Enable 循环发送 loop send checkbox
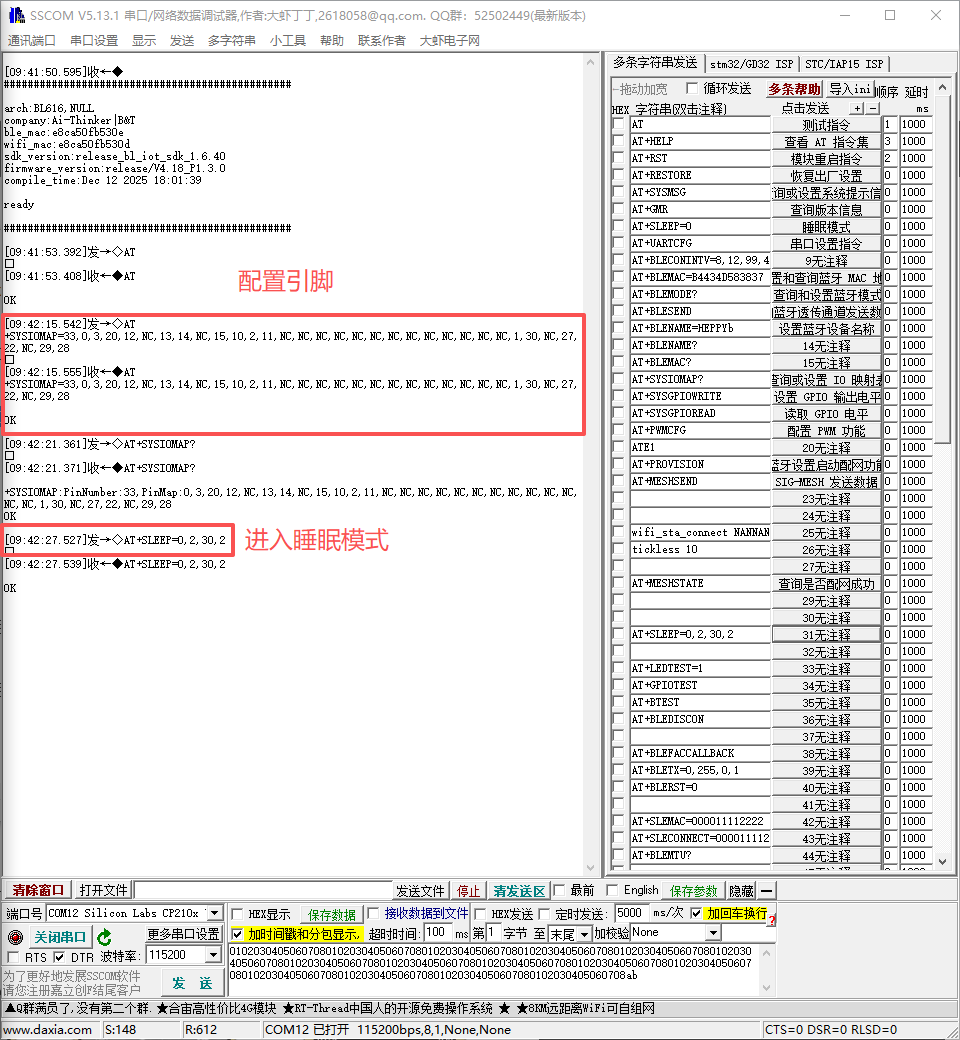The height and width of the screenshot is (1040, 960). (692, 88)
